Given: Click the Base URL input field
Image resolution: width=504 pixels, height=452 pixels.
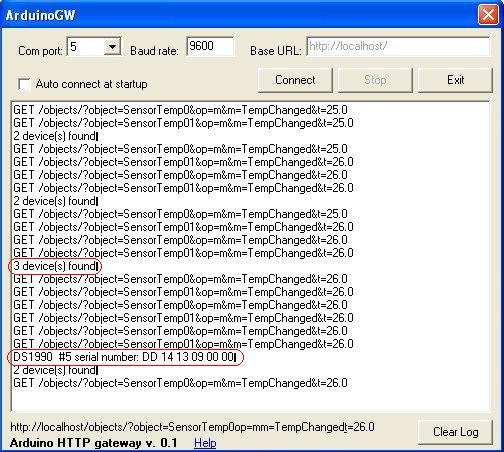Looking at the screenshot, I should [398, 46].
